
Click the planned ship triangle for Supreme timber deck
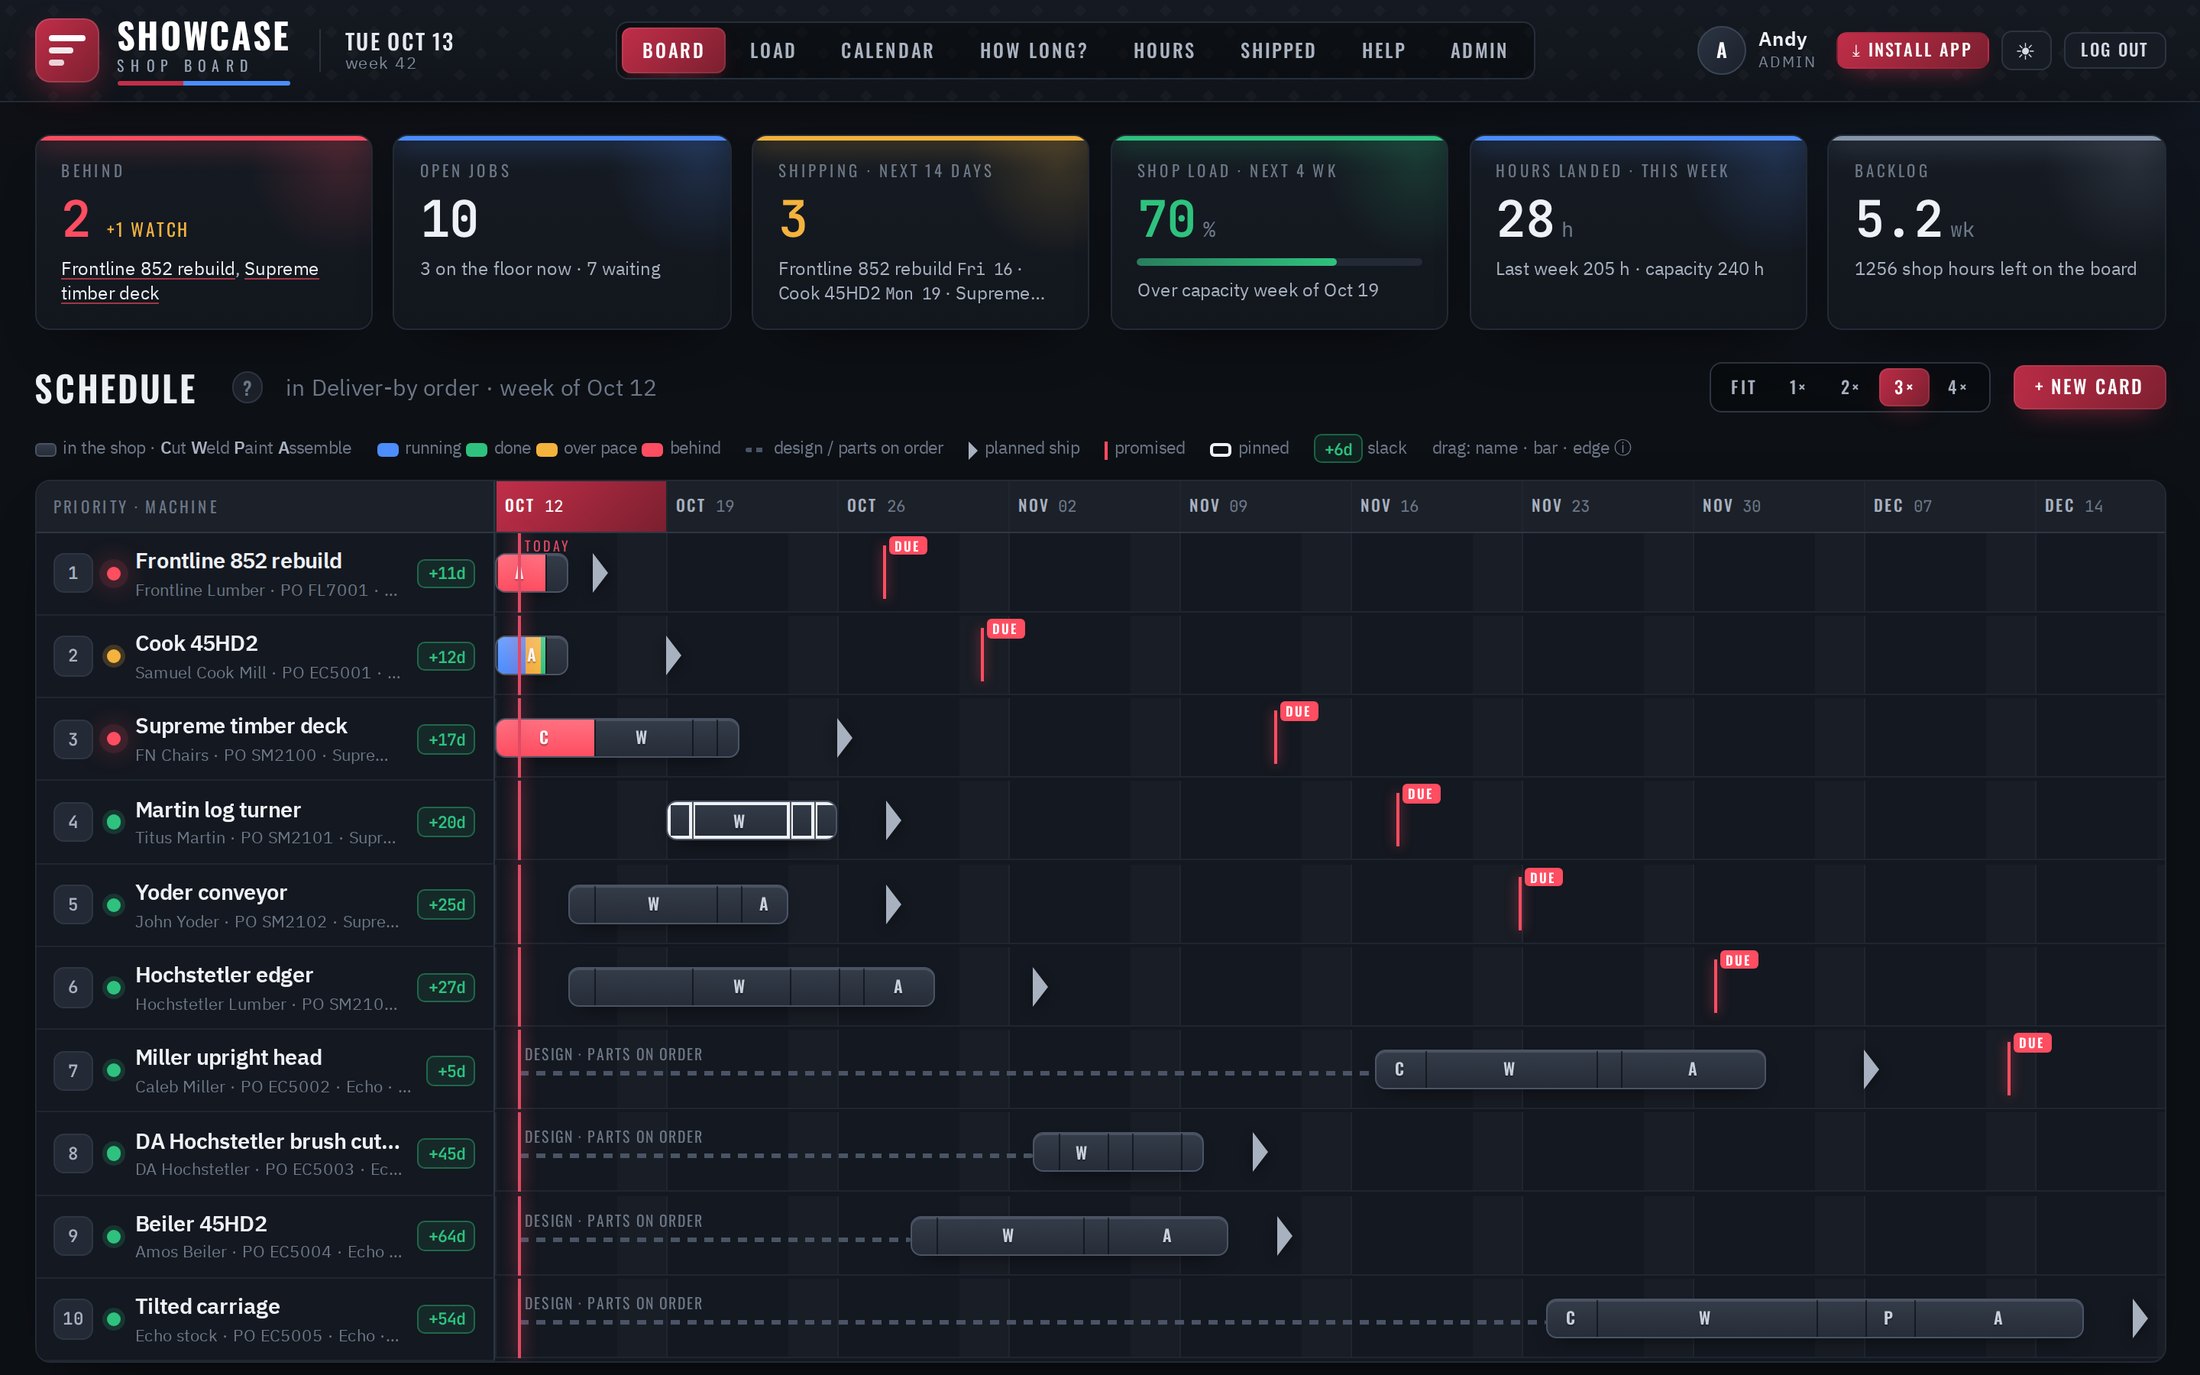point(844,738)
